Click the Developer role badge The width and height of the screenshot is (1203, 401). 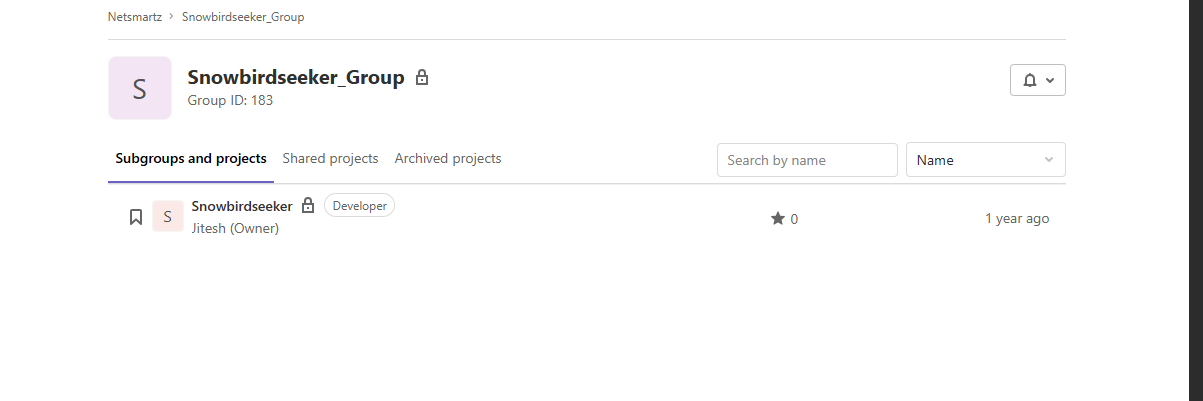[x=359, y=205]
